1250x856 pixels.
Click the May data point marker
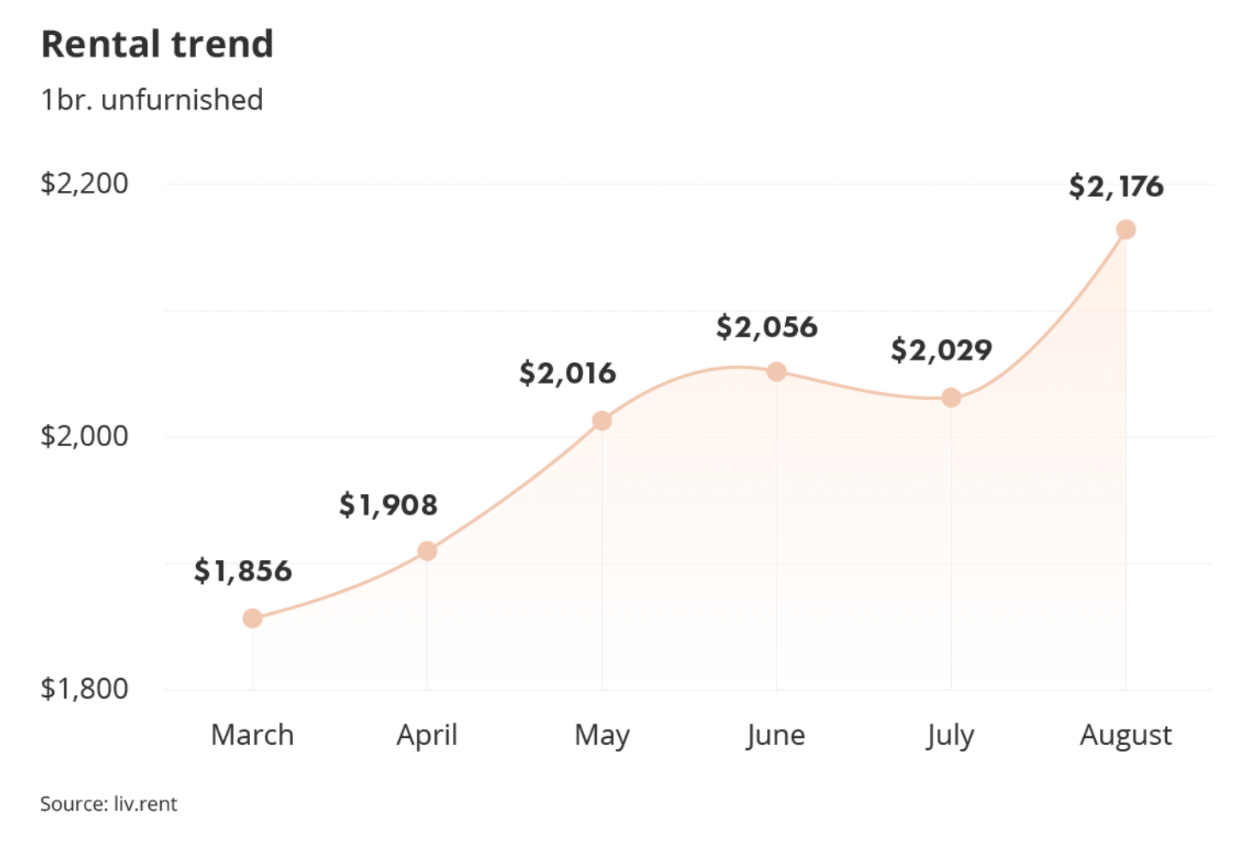click(x=601, y=421)
